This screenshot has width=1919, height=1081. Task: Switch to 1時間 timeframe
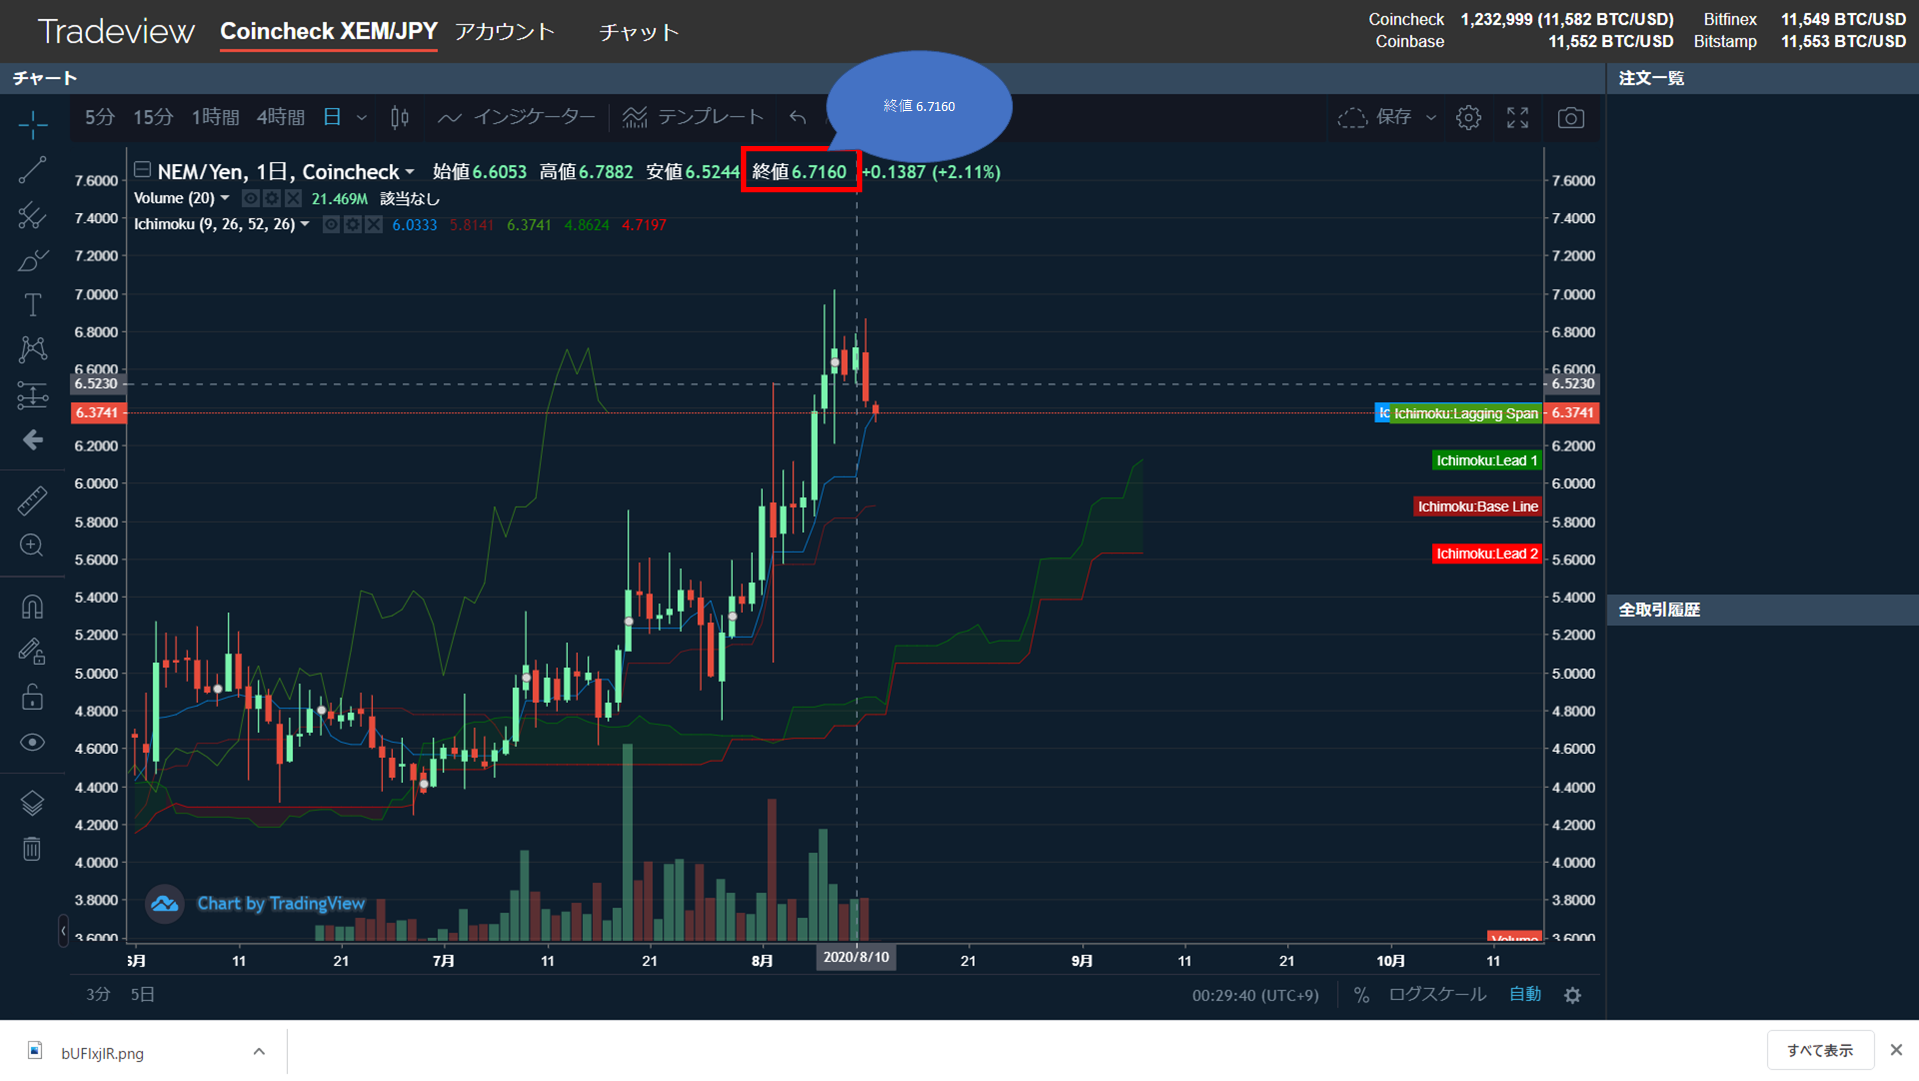215,118
